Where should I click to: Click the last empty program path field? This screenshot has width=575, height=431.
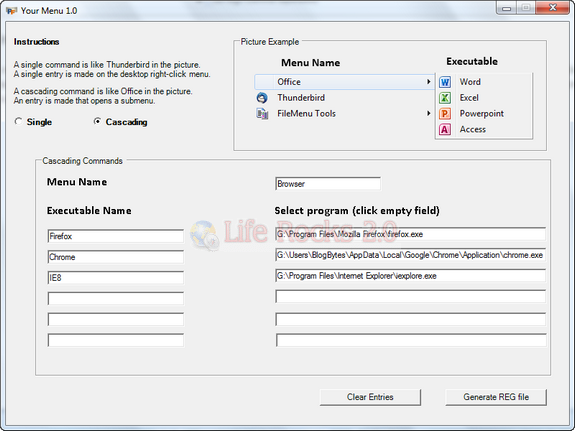coord(410,340)
